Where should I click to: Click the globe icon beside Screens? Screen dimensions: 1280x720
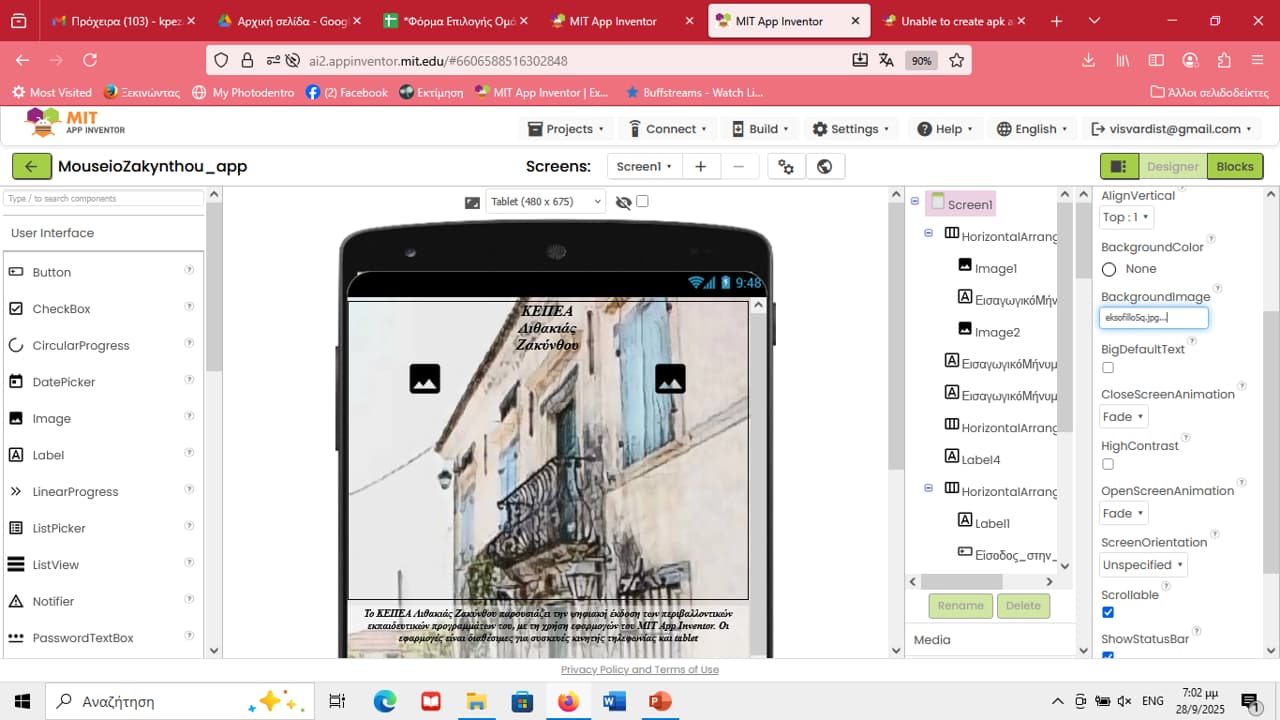[824, 167]
